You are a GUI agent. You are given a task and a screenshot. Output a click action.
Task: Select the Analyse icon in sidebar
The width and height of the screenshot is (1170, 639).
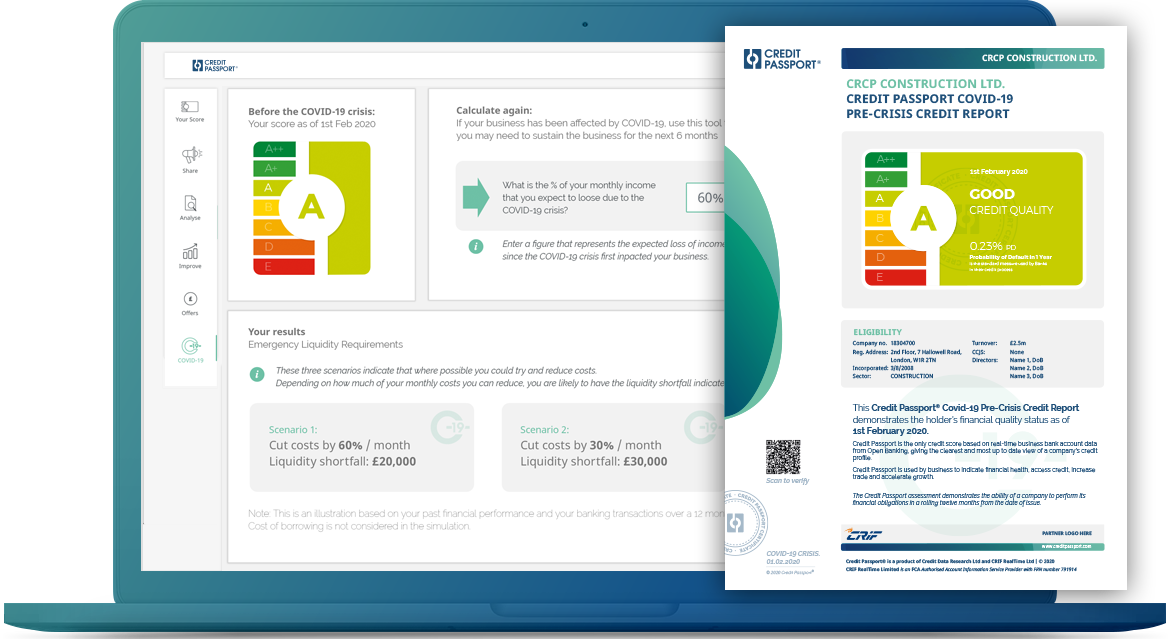click(x=190, y=205)
